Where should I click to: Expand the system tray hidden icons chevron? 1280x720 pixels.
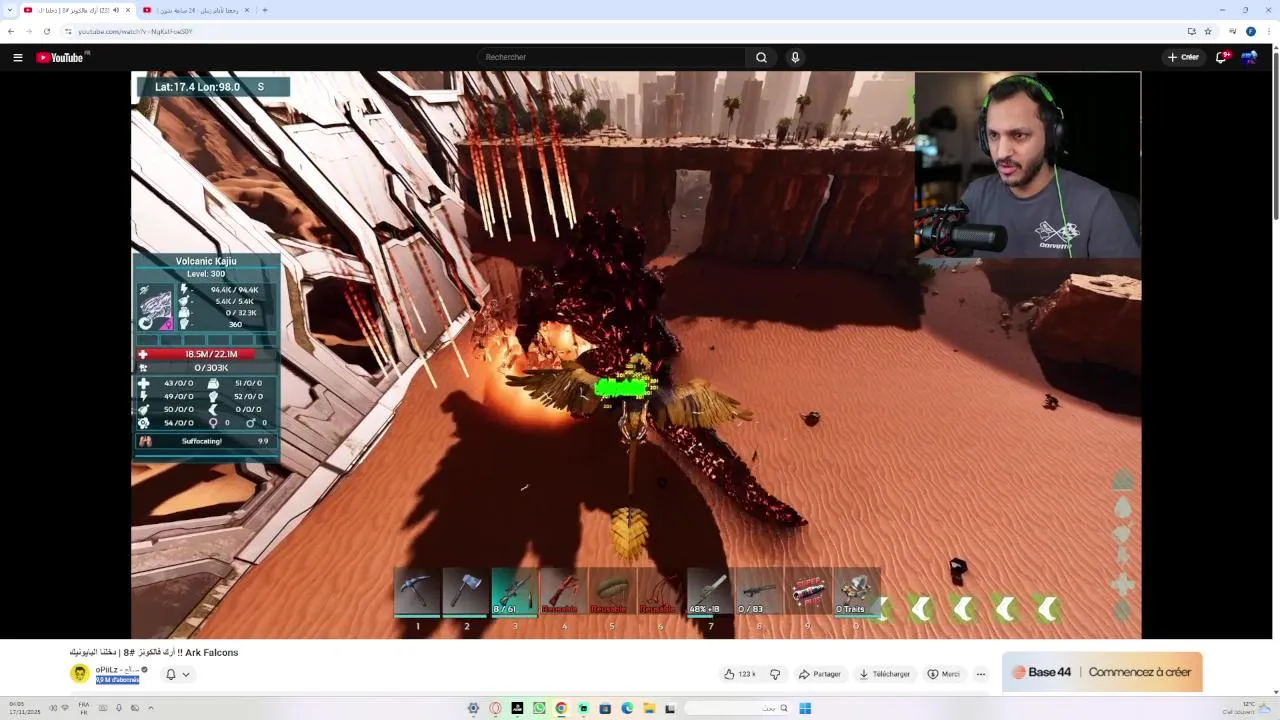pos(151,708)
